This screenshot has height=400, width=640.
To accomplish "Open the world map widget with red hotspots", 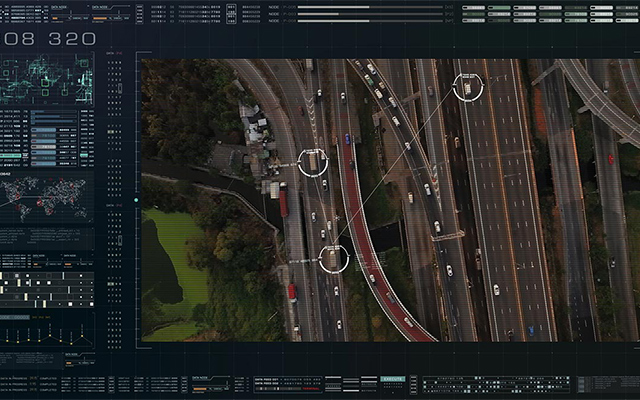I will coord(47,197).
